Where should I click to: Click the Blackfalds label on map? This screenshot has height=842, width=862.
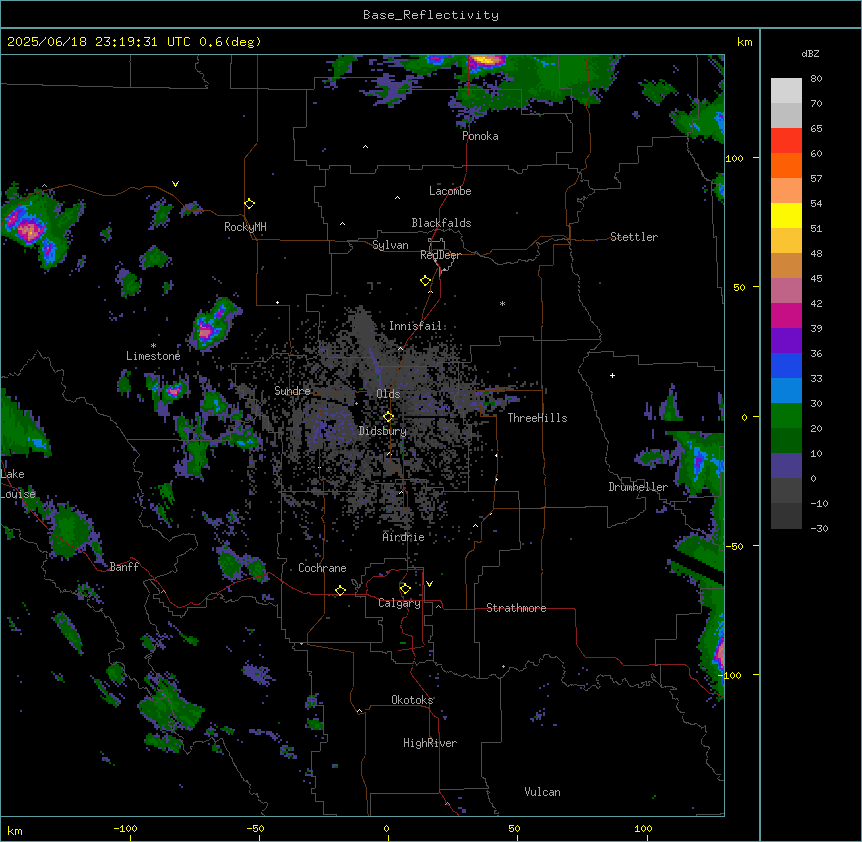click(x=441, y=223)
